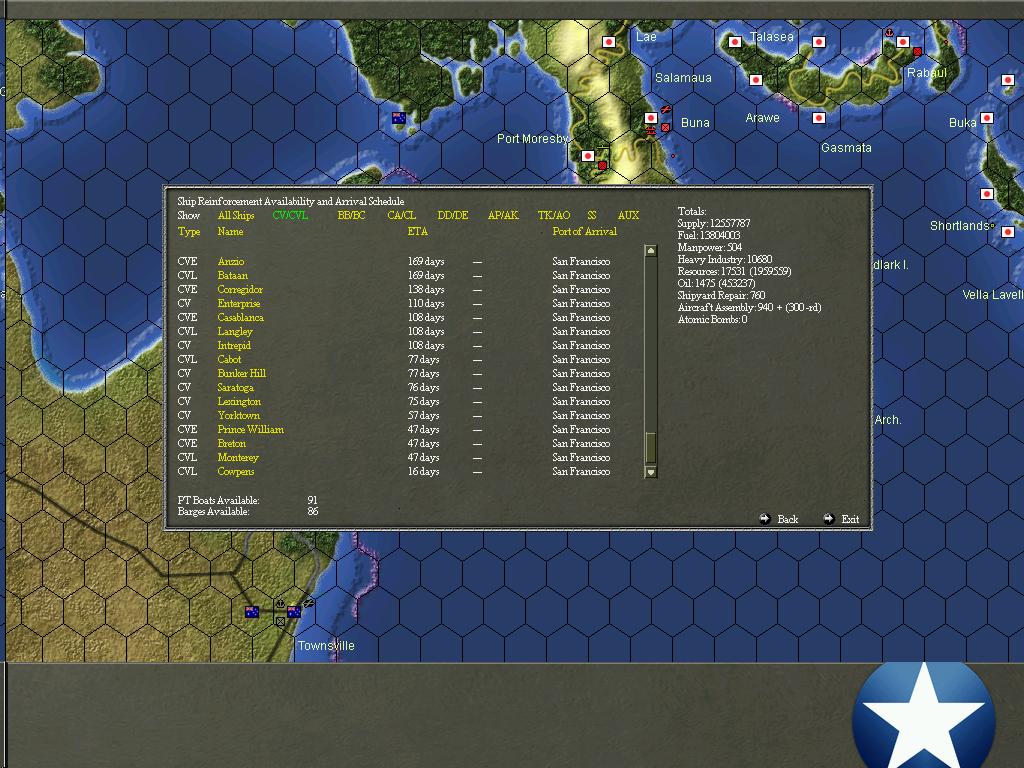Click Japanese flag base left of Gasmata
Image resolution: width=1024 pixels, height=768 pixels.
coord(818,118)
